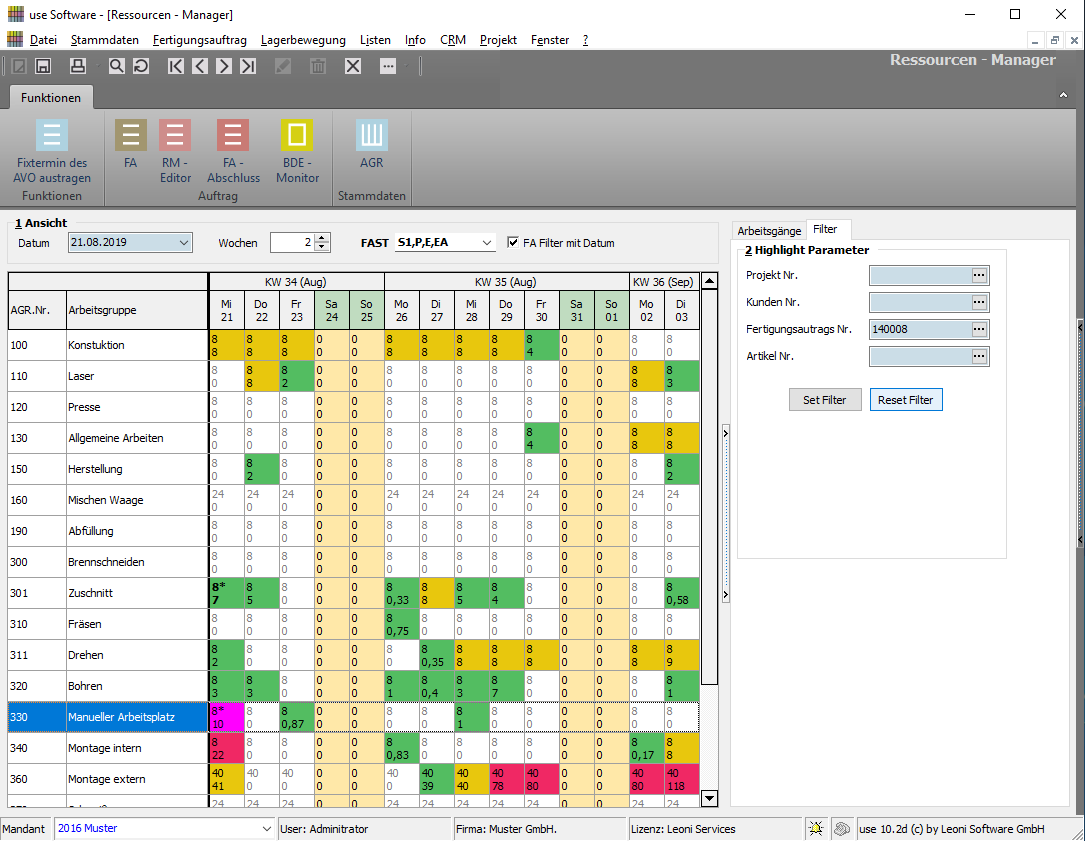
Task: Click into the Projekt Nr. field
Action: coord(920,275)
